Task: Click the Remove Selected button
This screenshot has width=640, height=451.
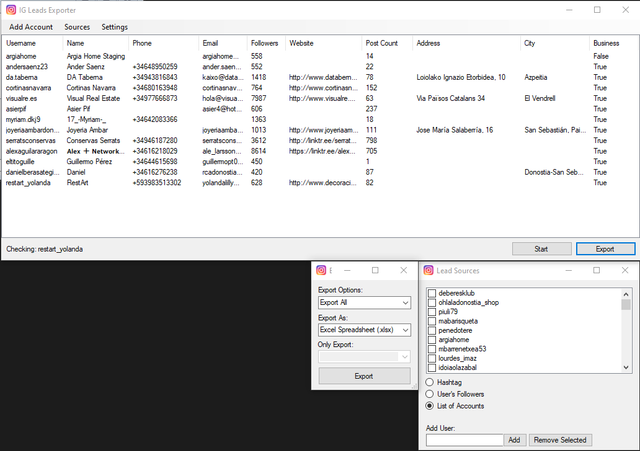Action: point(560,440)
